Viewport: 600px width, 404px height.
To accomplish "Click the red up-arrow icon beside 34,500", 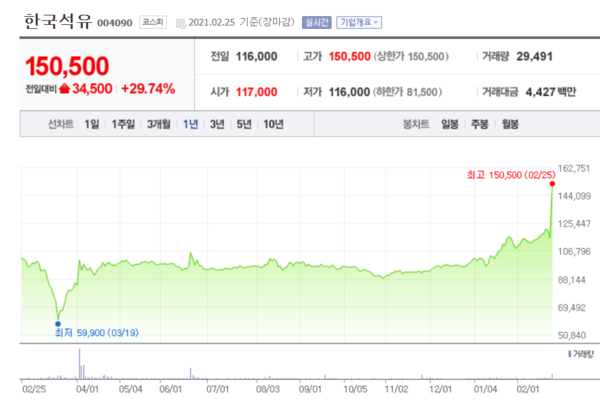I will tap(65, 88).
